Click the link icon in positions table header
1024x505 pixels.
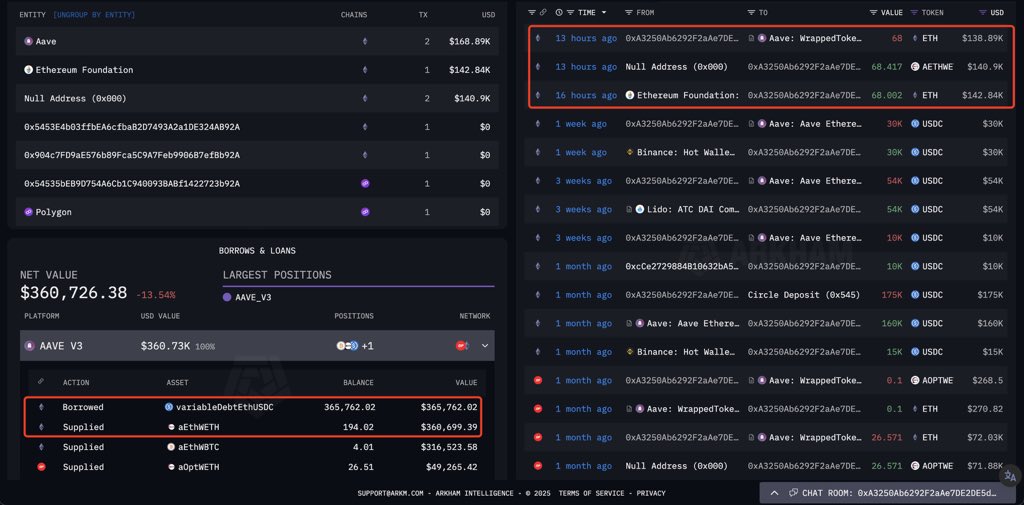coord(41,382)
